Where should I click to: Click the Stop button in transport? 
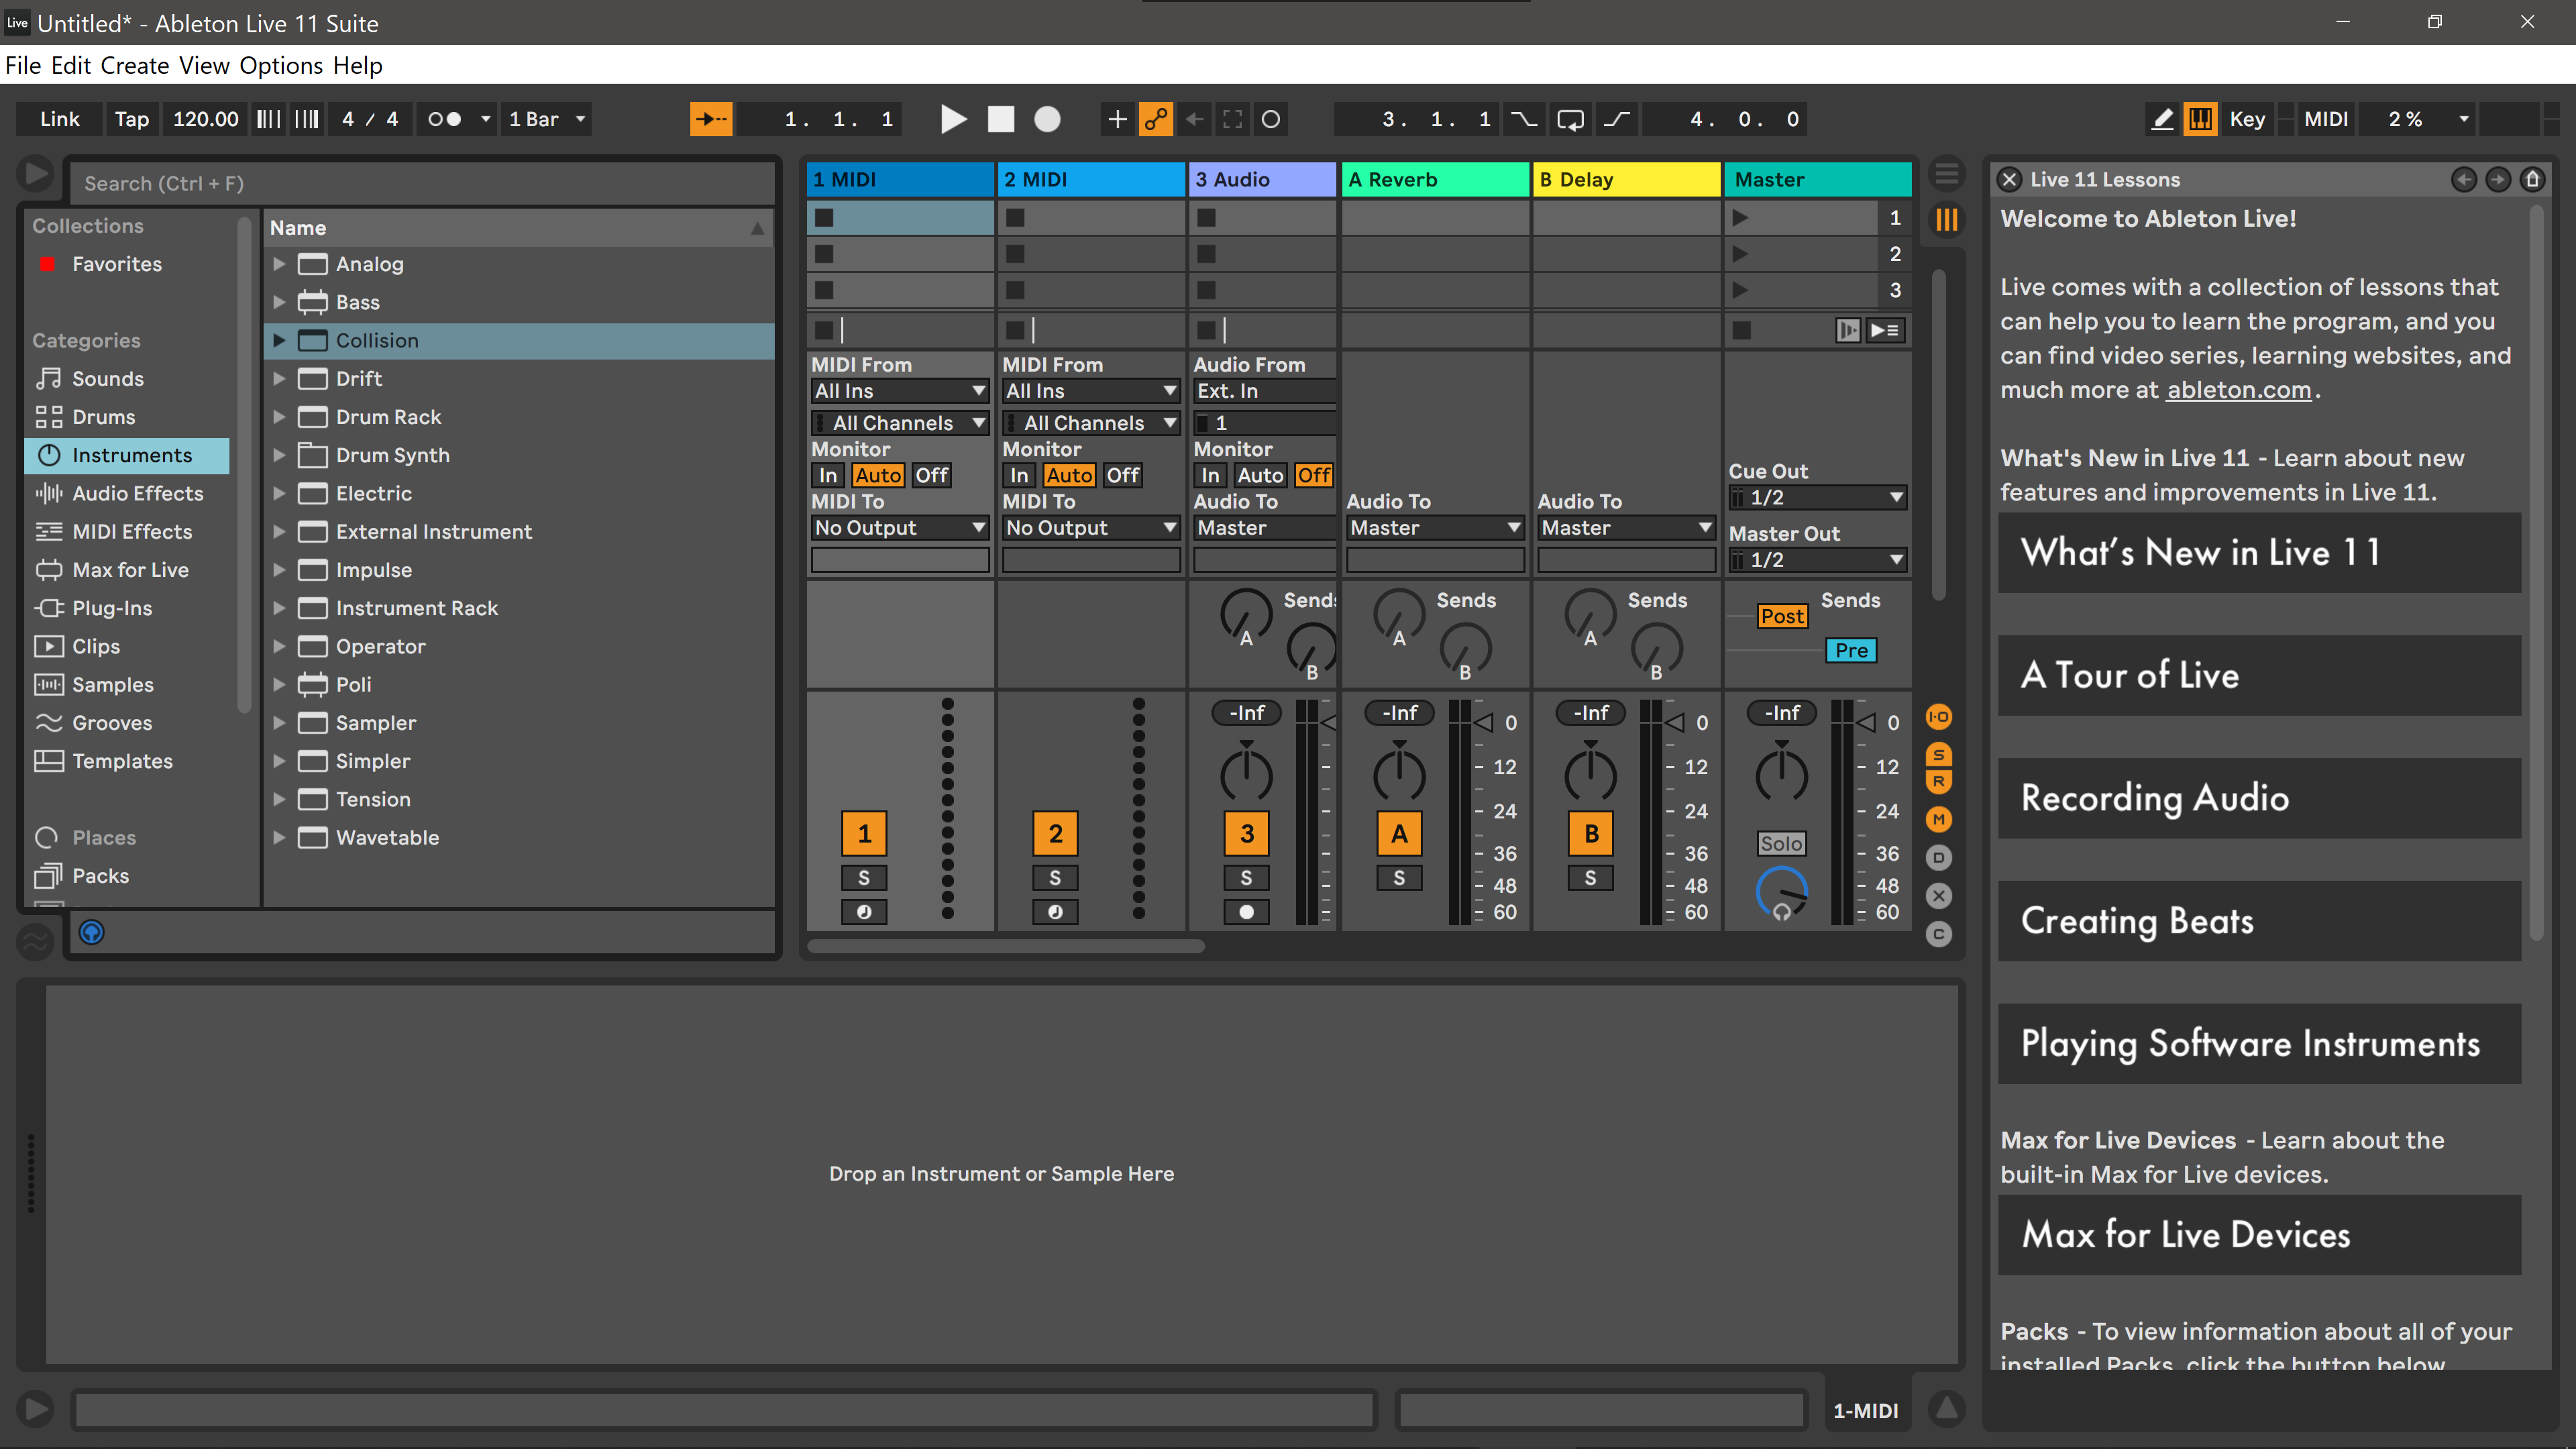coord(1000,119)
